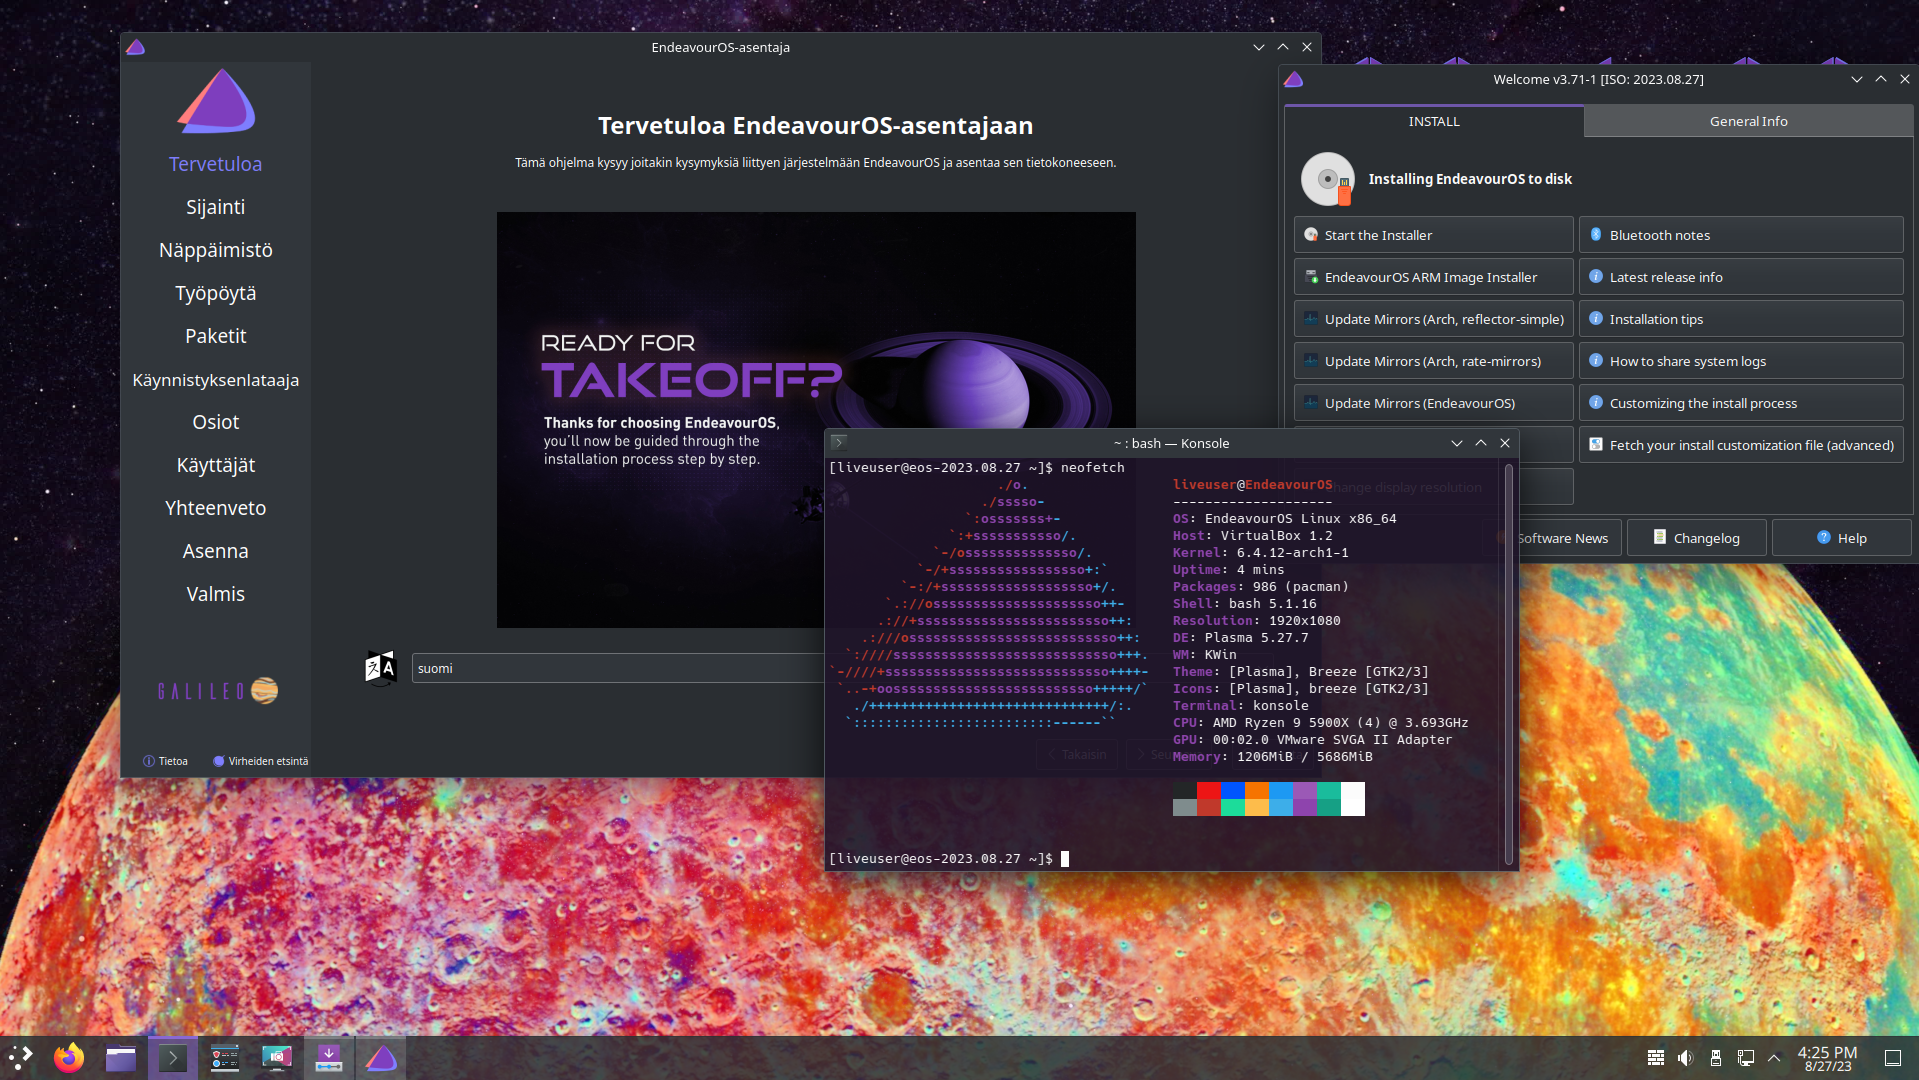Click the Osiot step in sidebar

215,422
